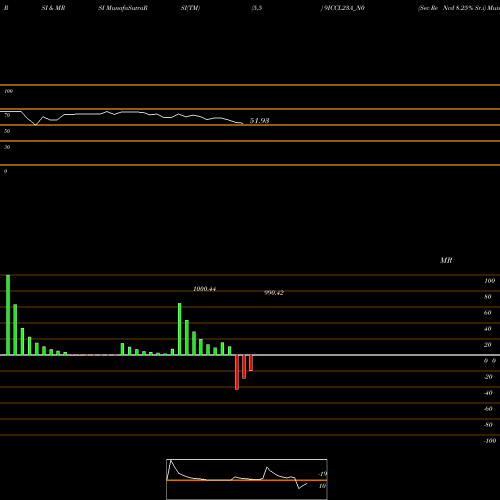The width and height of the screenshot is (500, 500).
Task: Click the MR axis label 60
Action: (488, 313)
